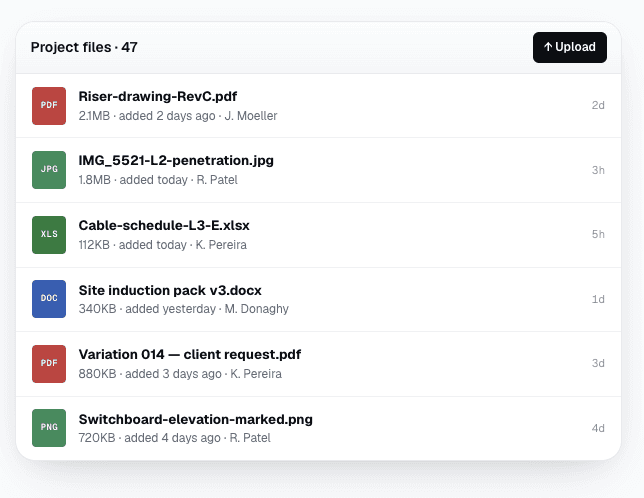Click the Upload button
644x498 pixels.
coord(570,47)
